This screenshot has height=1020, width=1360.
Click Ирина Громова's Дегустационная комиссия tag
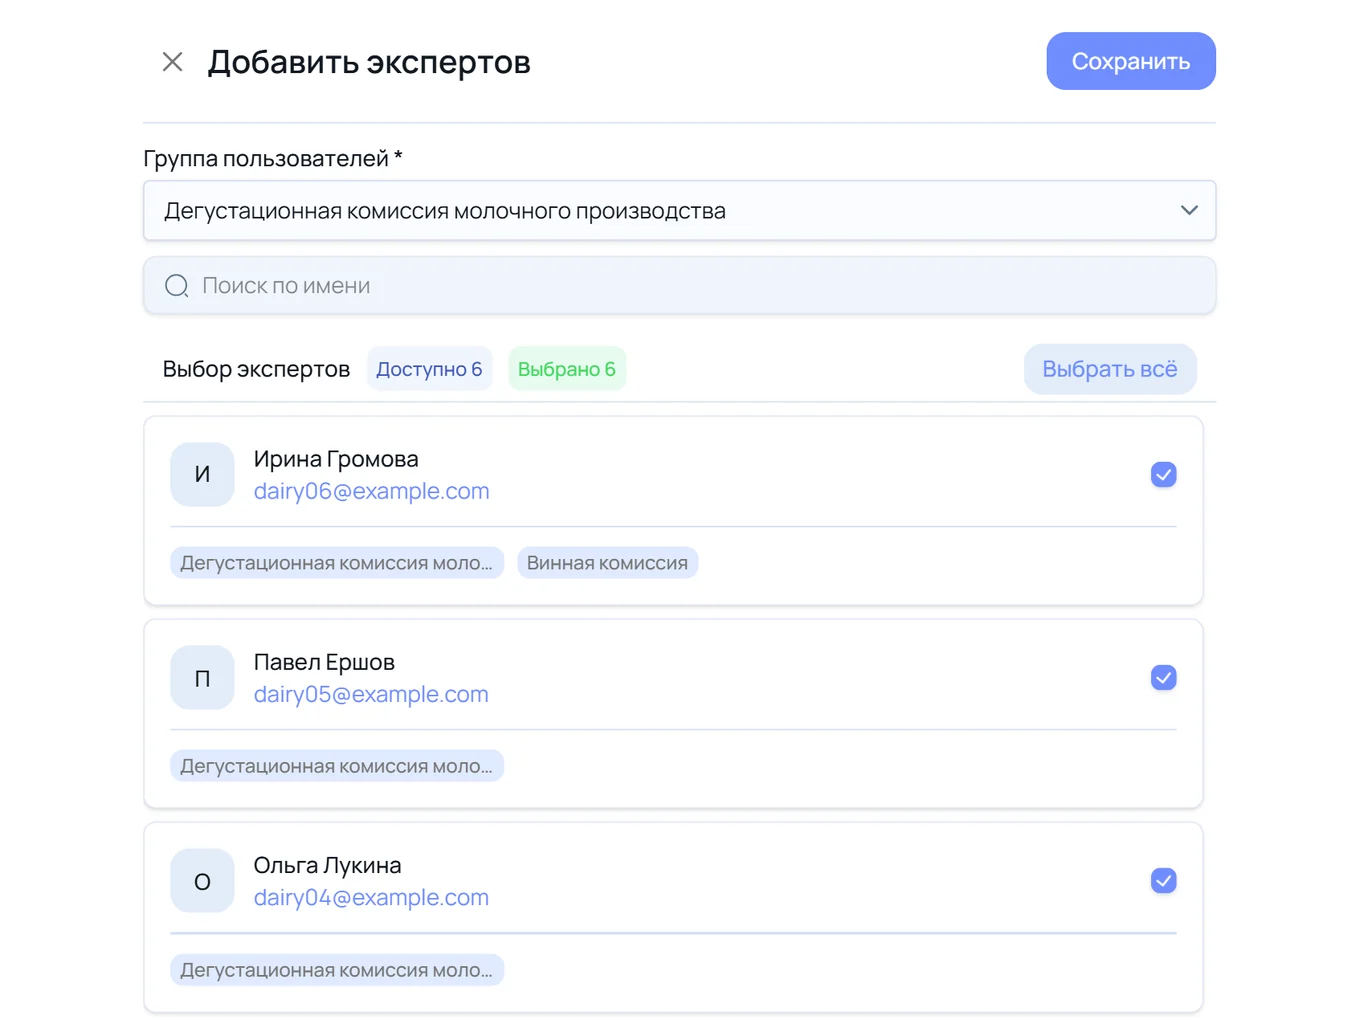(337, 563)
